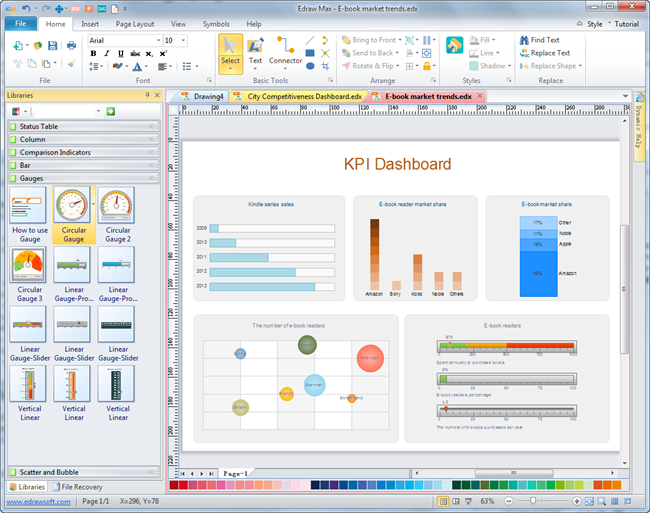Activate the Select tool in Basic Tools
The width and height of the screenshot is (650, 513).
[230, 53]
